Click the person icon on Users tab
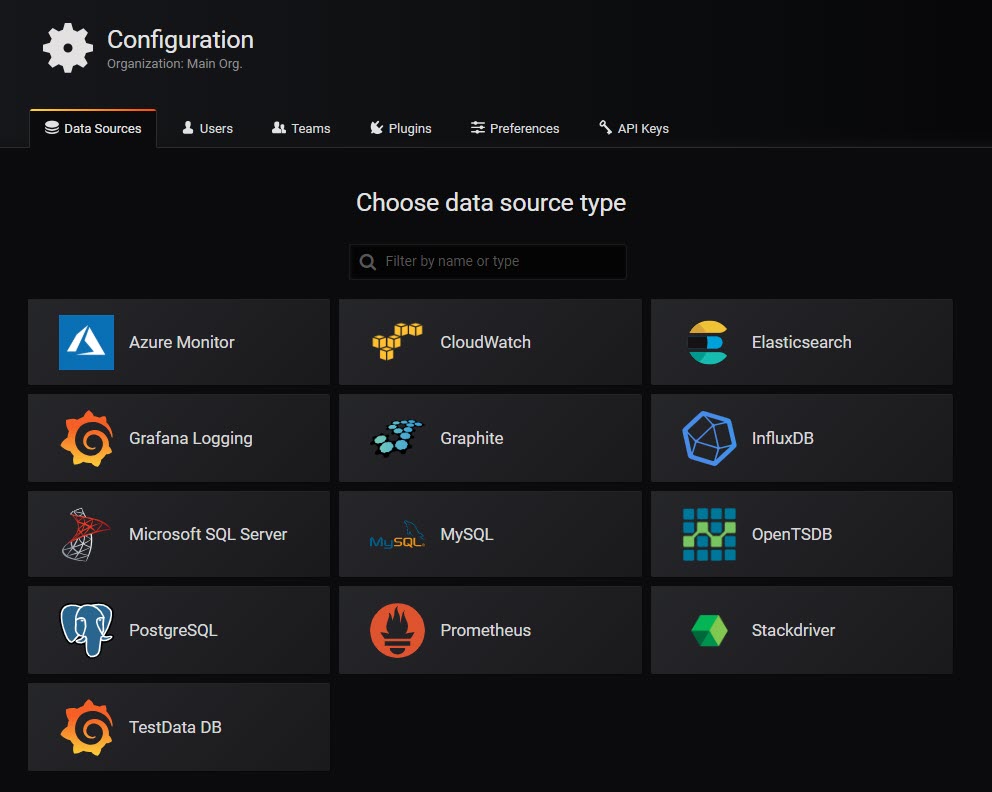 click(x=188, y=128)
